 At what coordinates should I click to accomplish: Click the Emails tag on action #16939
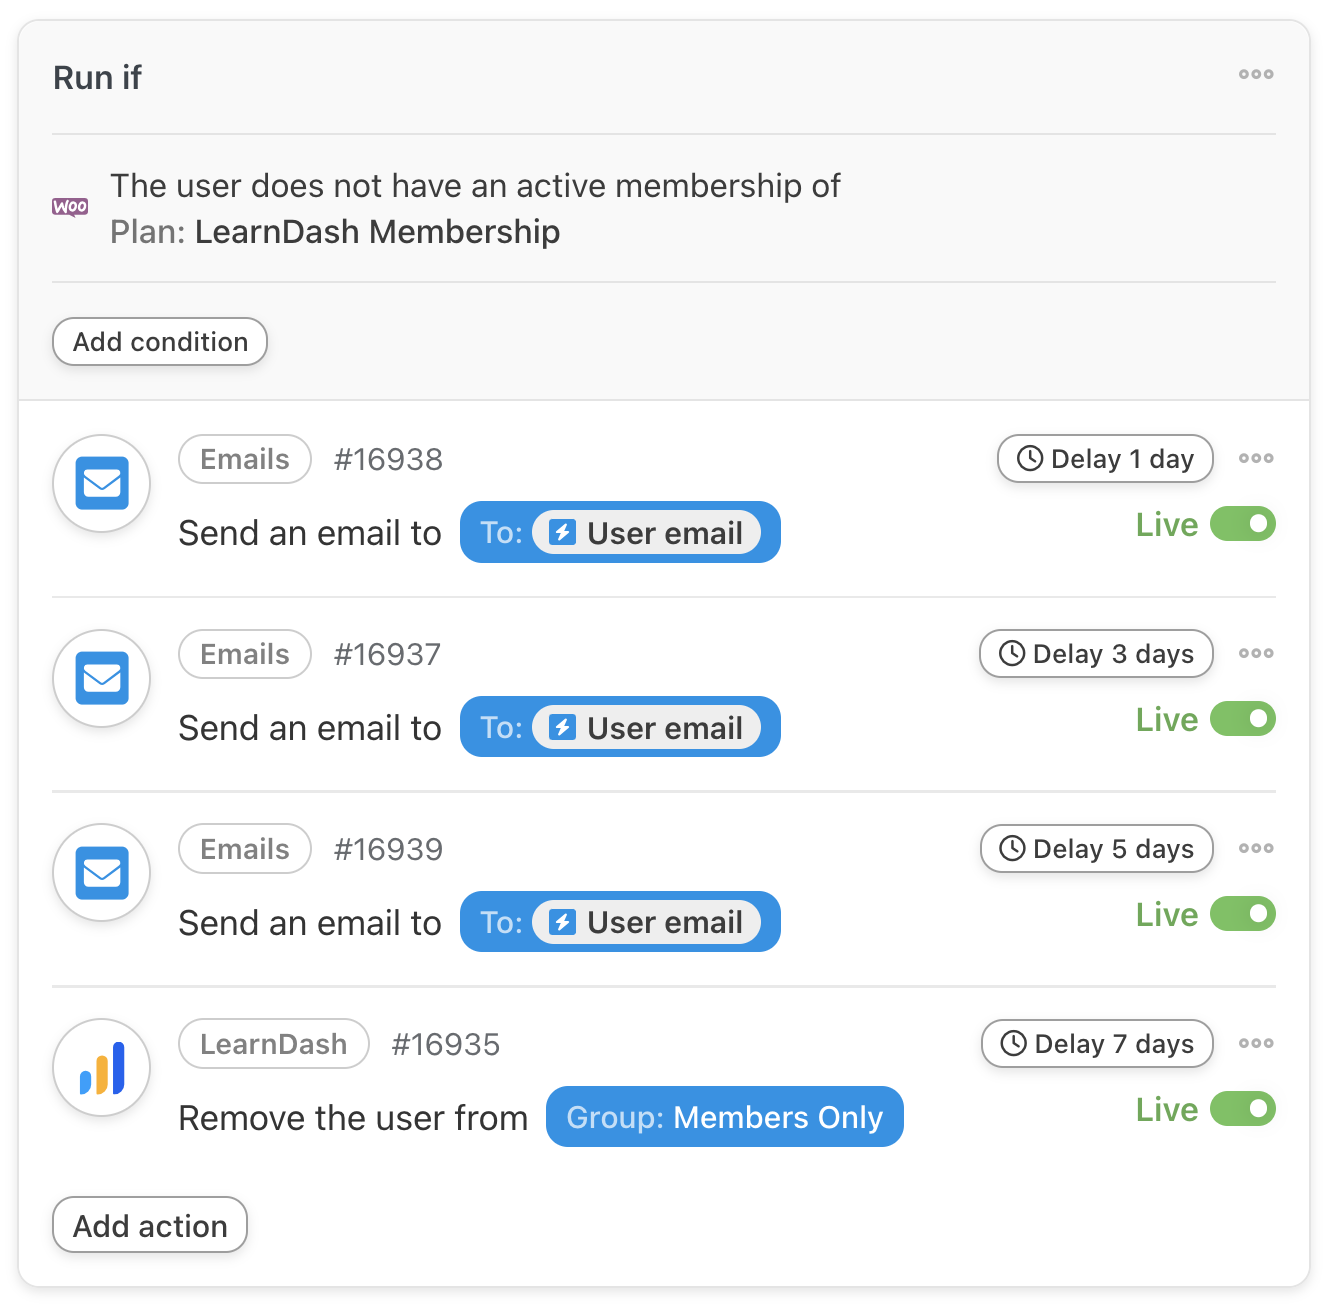point(245,849)
